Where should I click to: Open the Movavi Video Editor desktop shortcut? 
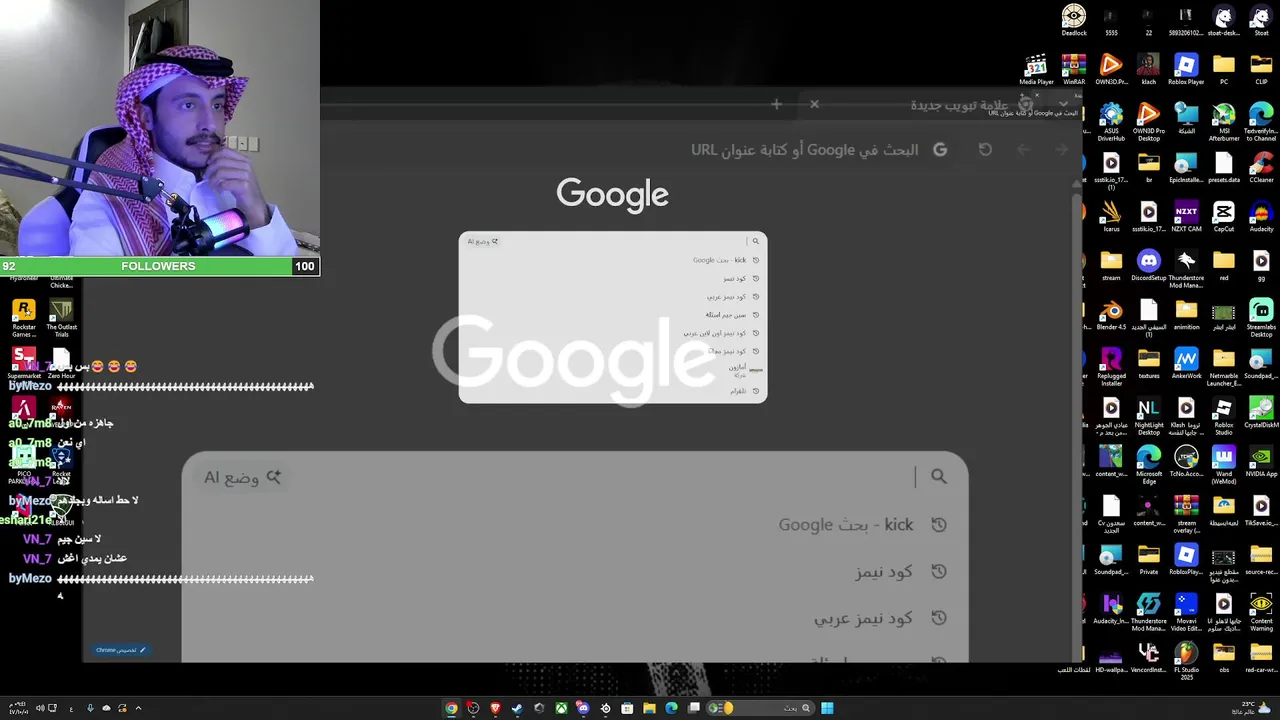coord(1186,609)
